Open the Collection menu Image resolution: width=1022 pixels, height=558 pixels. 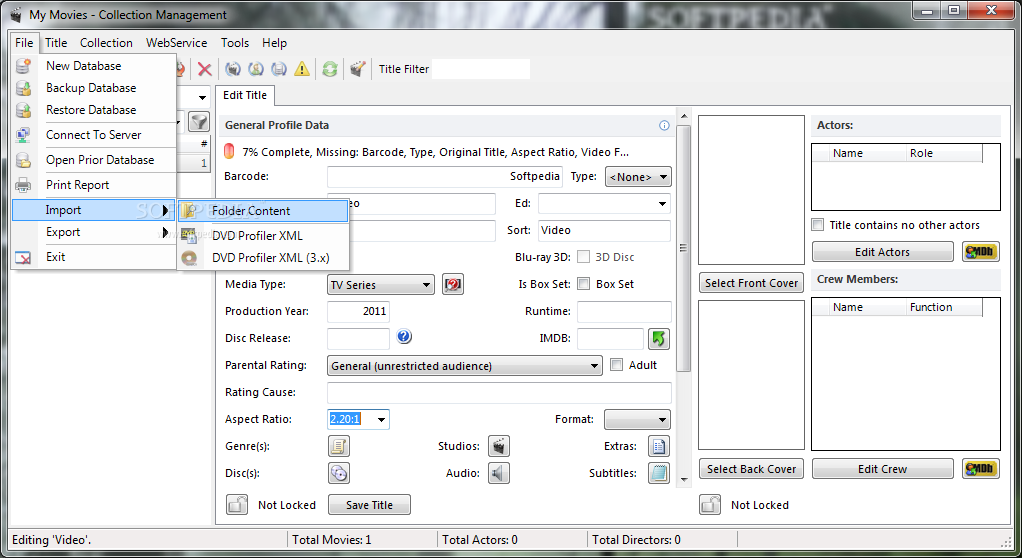[106, 42]
